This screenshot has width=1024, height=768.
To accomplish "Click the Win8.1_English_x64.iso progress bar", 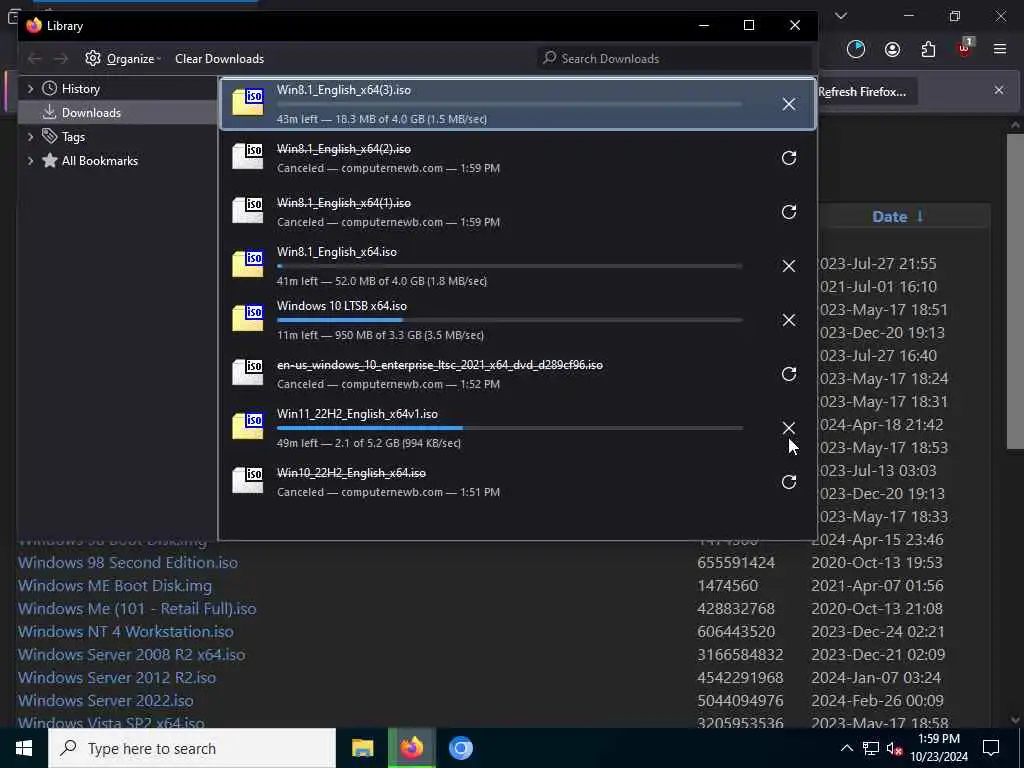I will [x=510, y=266].
